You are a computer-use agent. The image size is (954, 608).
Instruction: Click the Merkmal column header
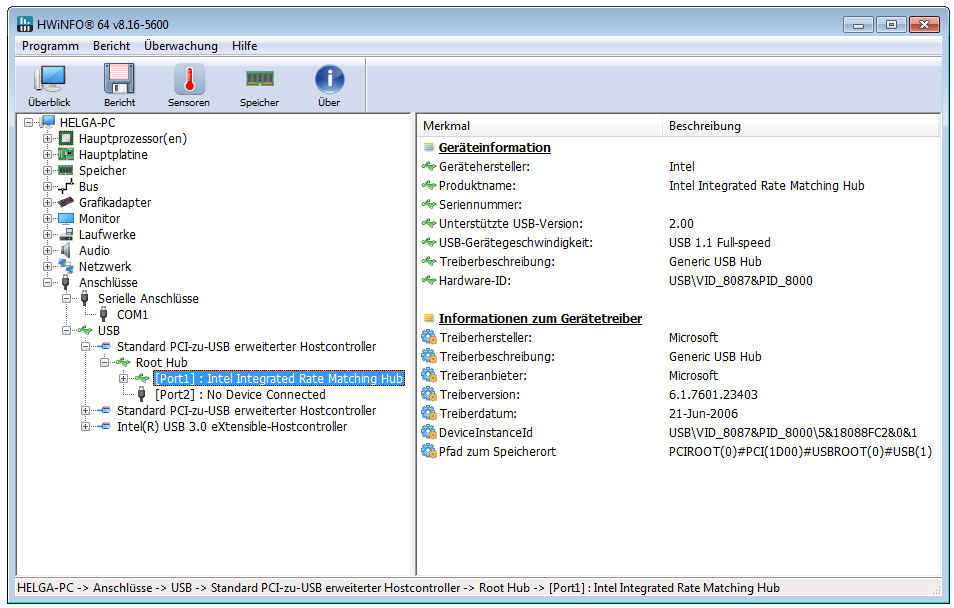coord(446,126)
